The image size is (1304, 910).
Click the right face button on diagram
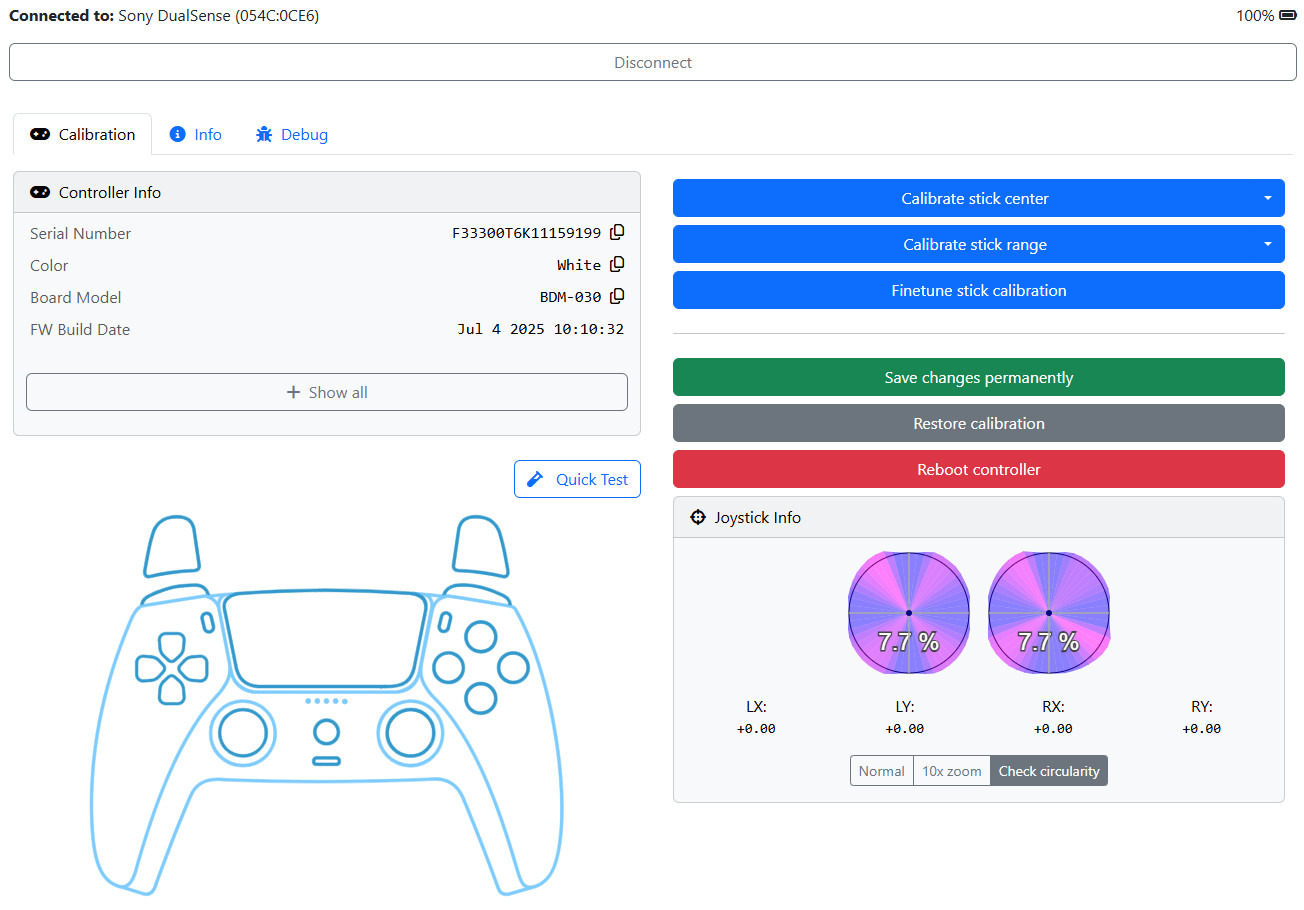click(513, 667)
